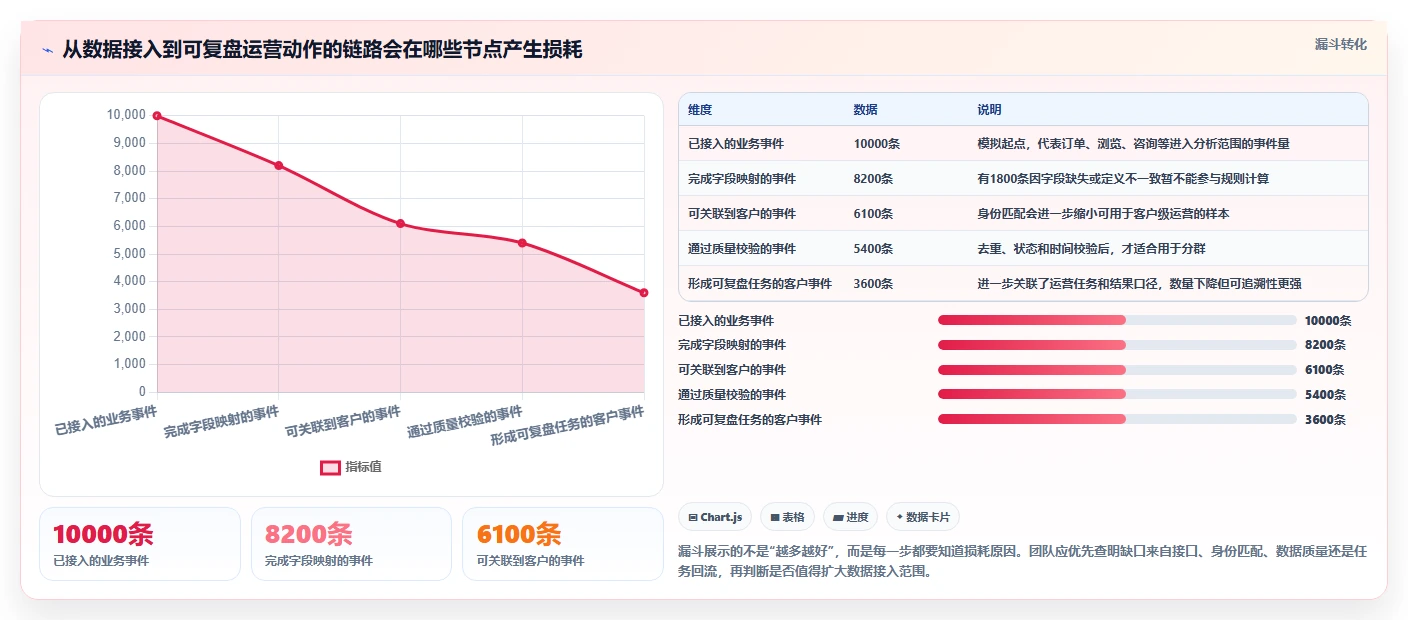This screenshot has width=1408, height=620.
Task: Click the 8200条 data card
Action: tap(351, 544)
